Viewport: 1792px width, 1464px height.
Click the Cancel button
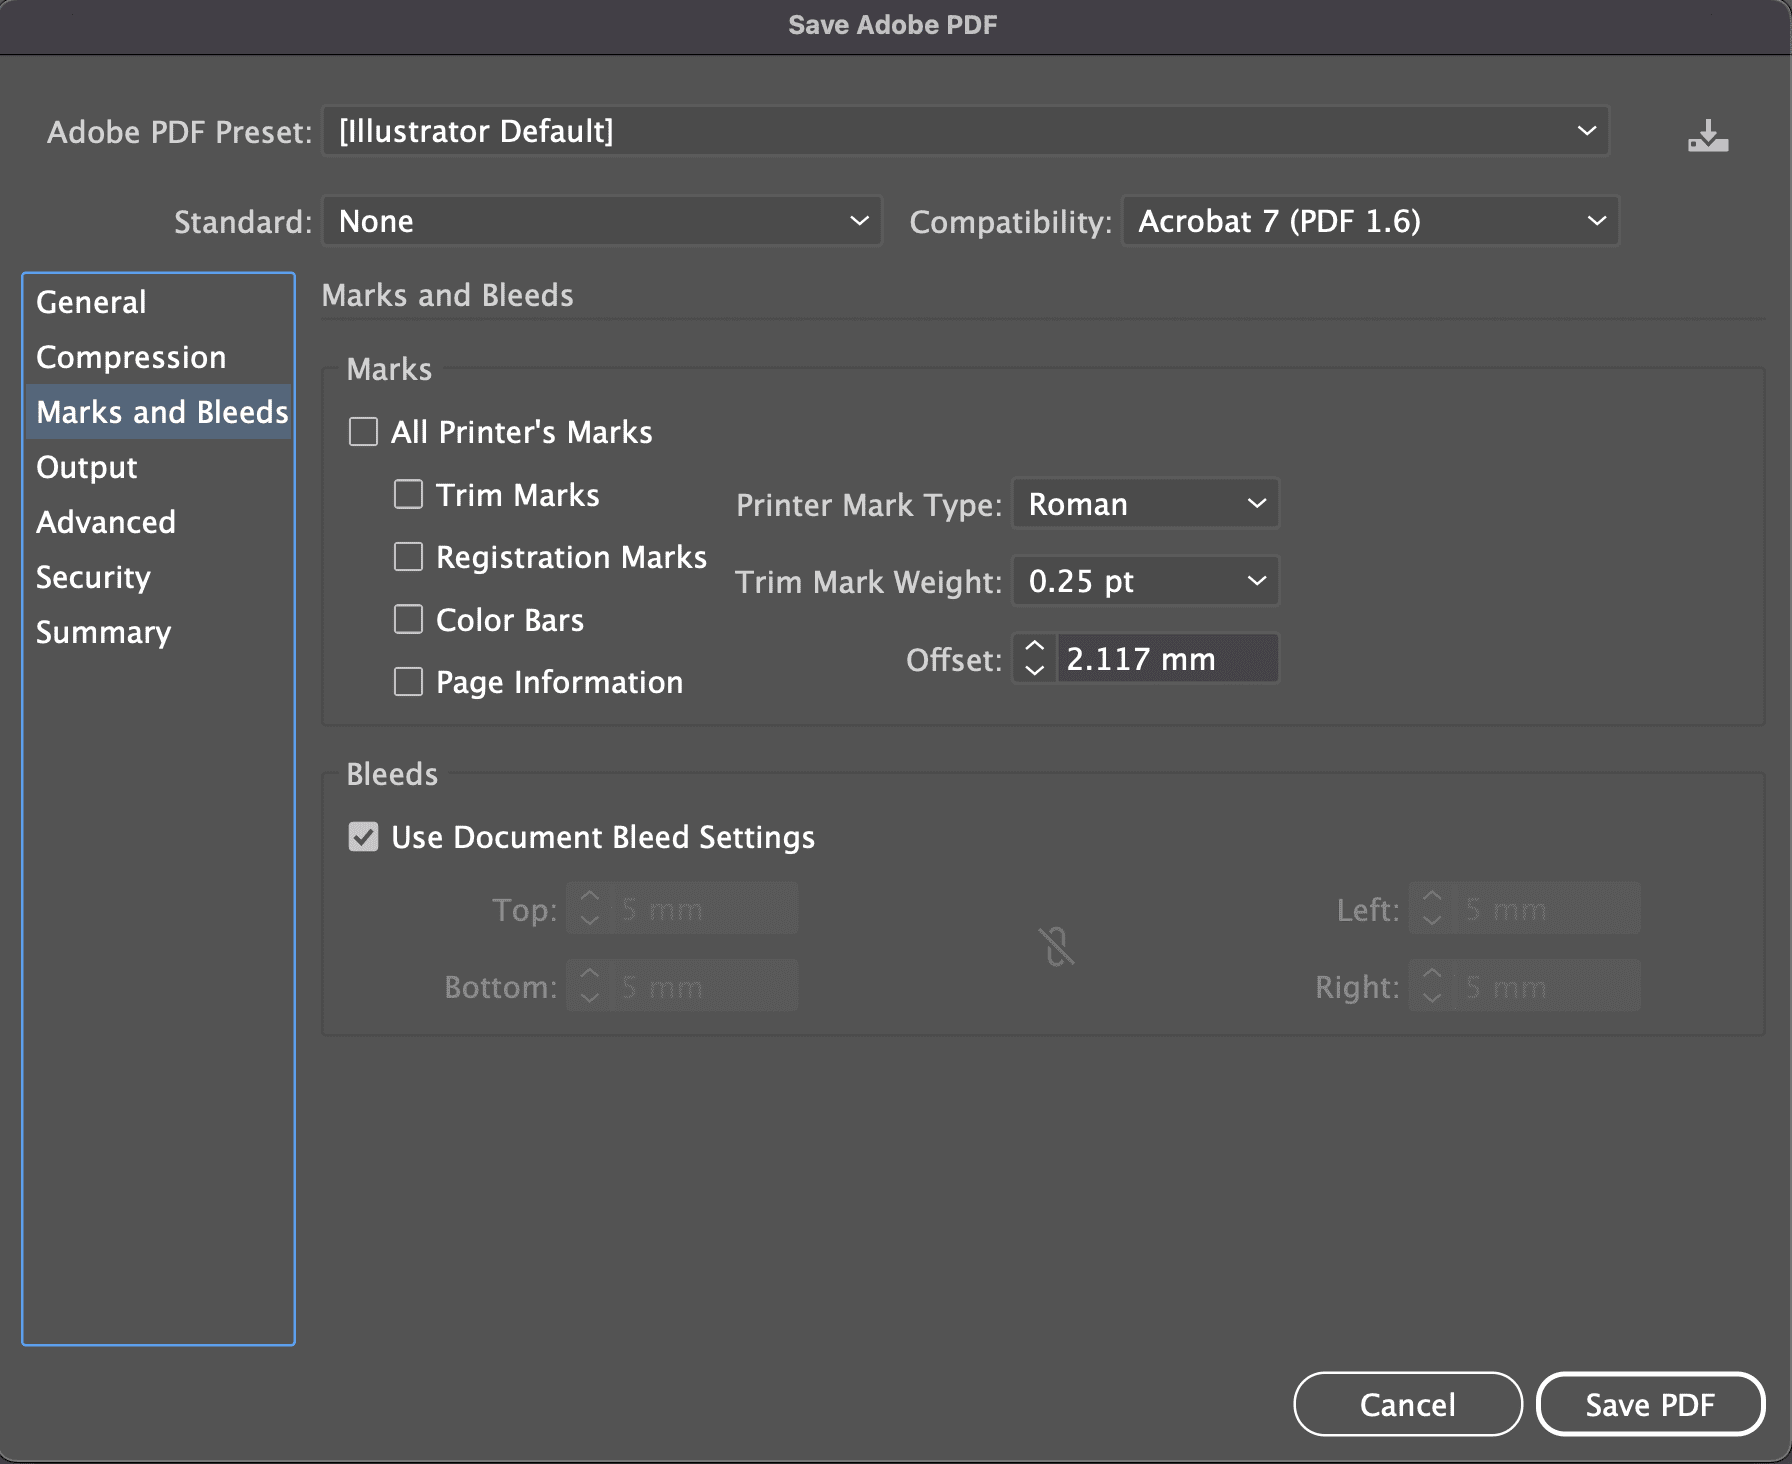coord(1408,1404)
